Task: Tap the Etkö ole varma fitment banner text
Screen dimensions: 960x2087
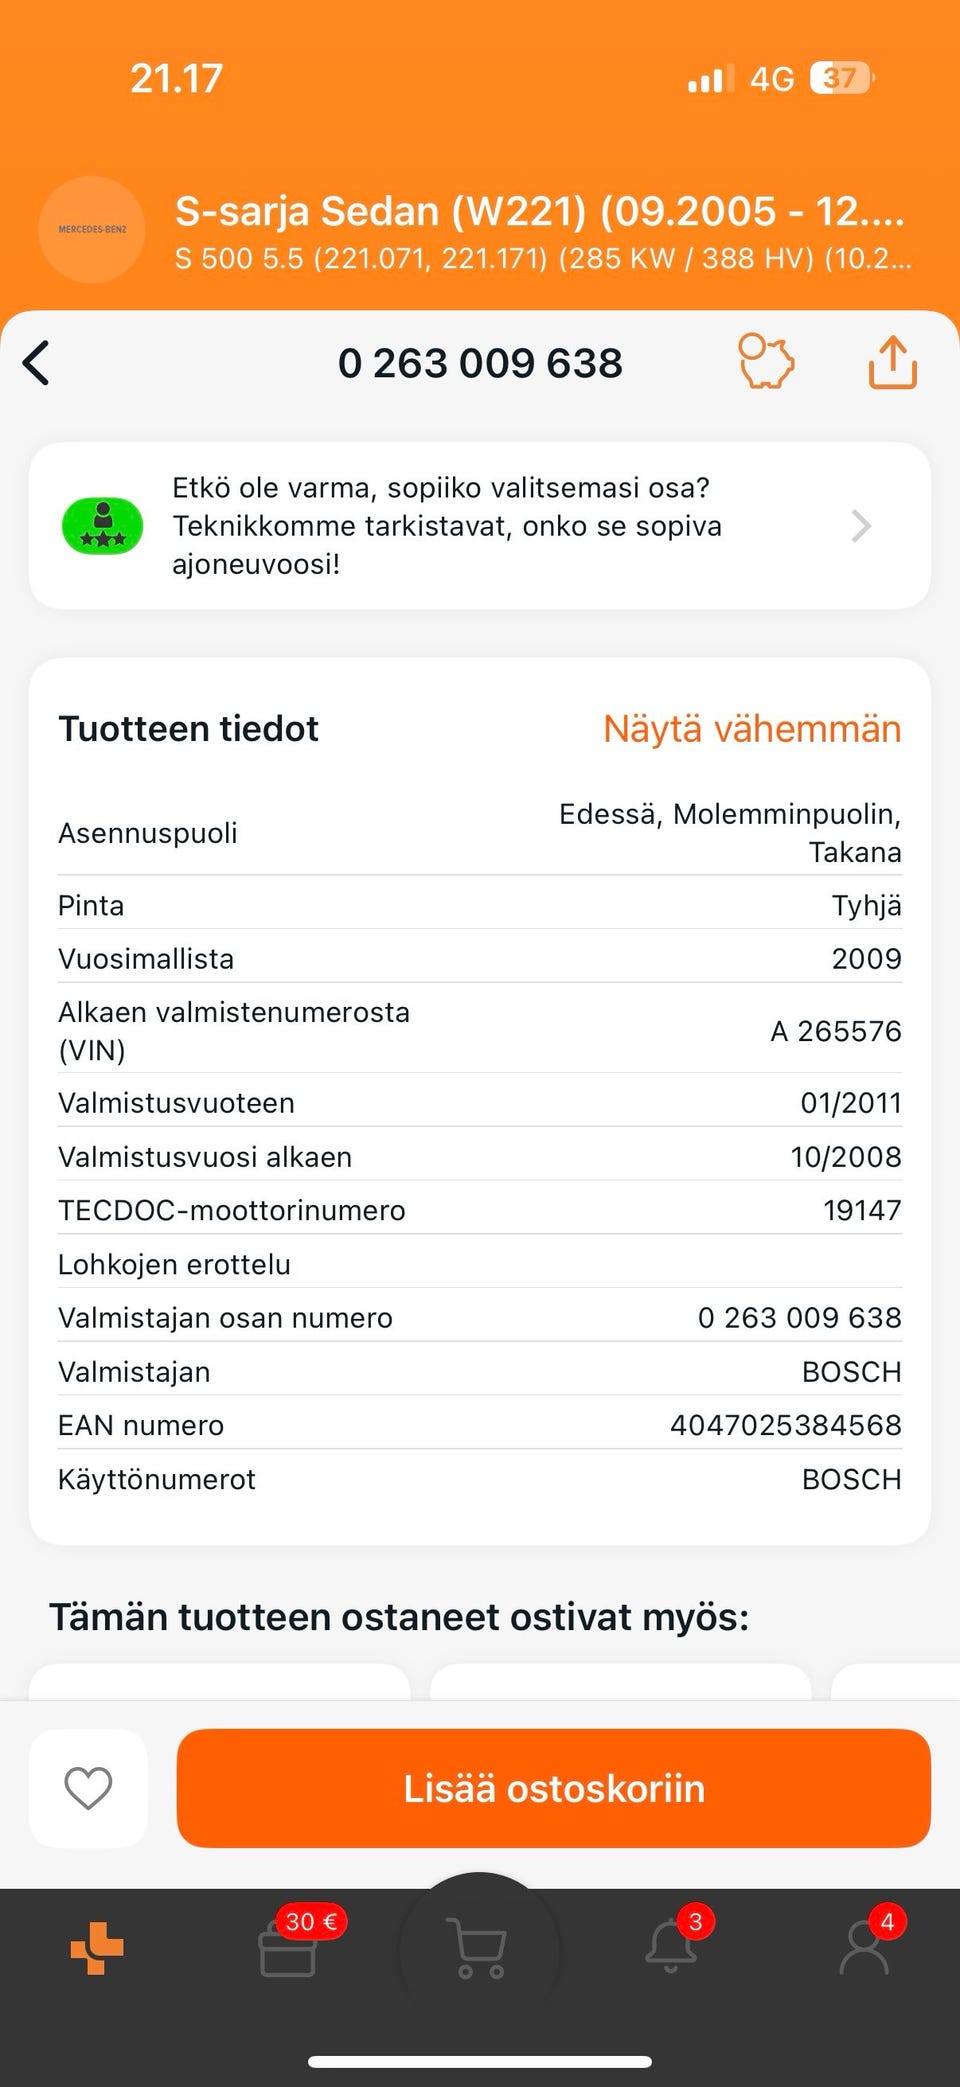Action: pos(447,526)
